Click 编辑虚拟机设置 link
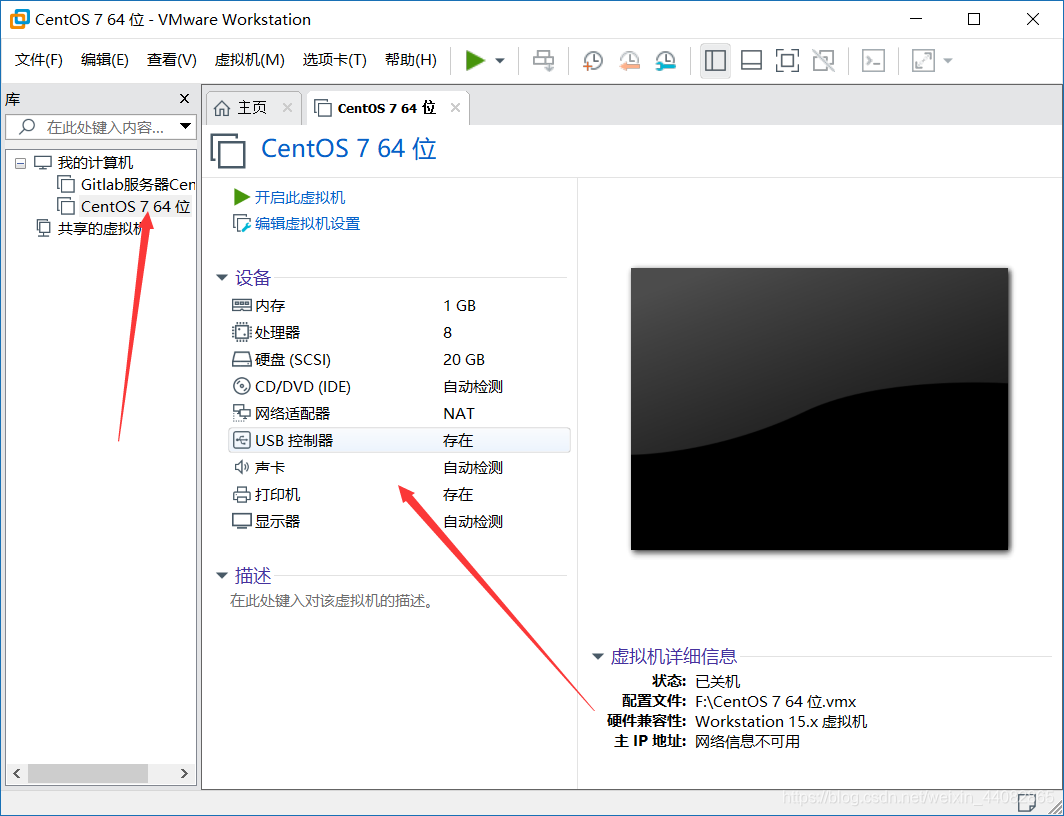 click(x=307, y=224)
